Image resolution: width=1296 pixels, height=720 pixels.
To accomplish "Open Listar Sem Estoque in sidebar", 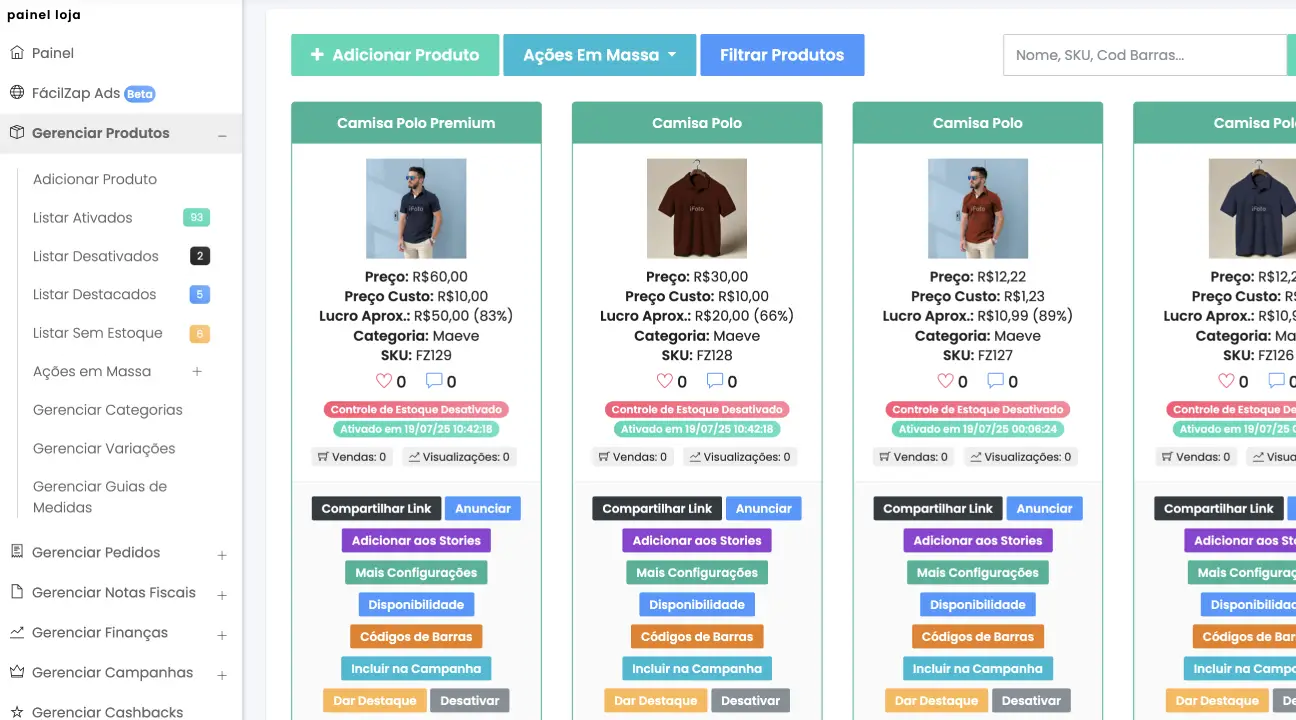I will 98,333.
